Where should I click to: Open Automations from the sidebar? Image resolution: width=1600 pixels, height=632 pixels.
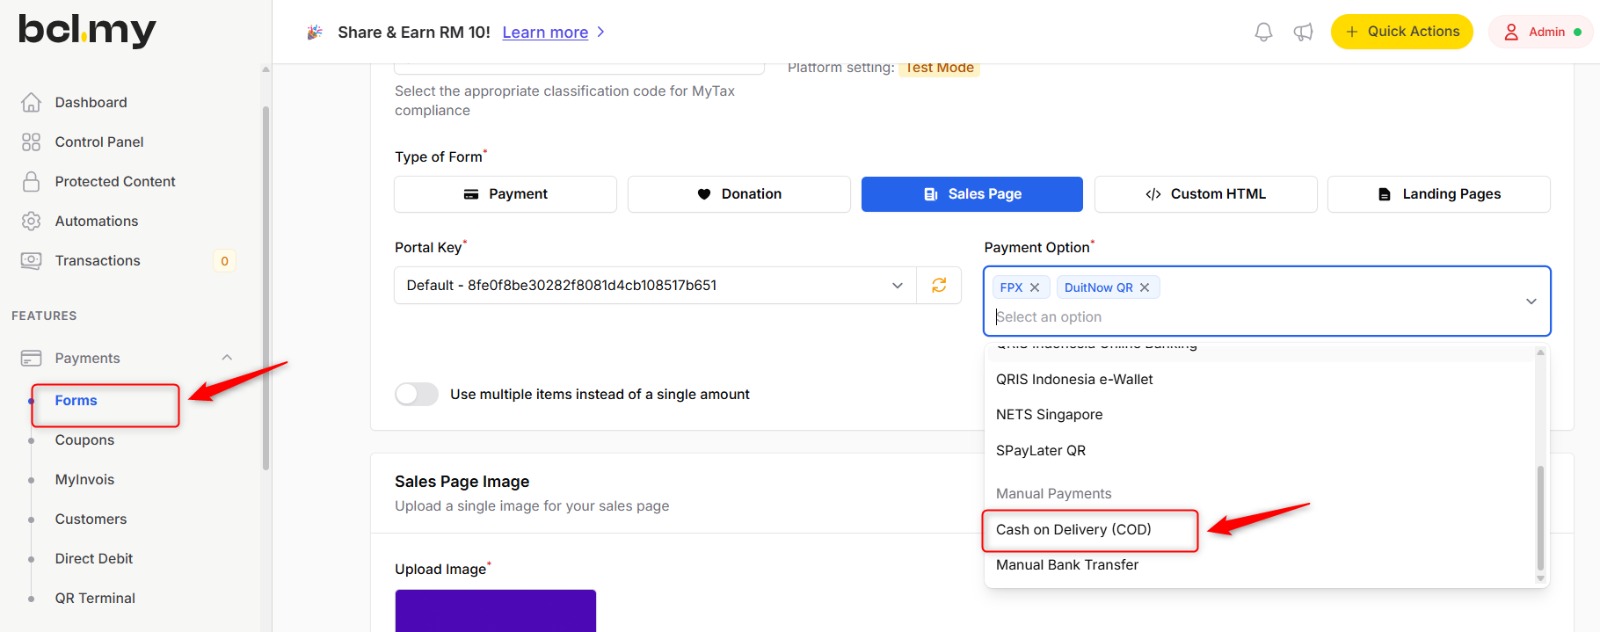click(x=96, y=221)
